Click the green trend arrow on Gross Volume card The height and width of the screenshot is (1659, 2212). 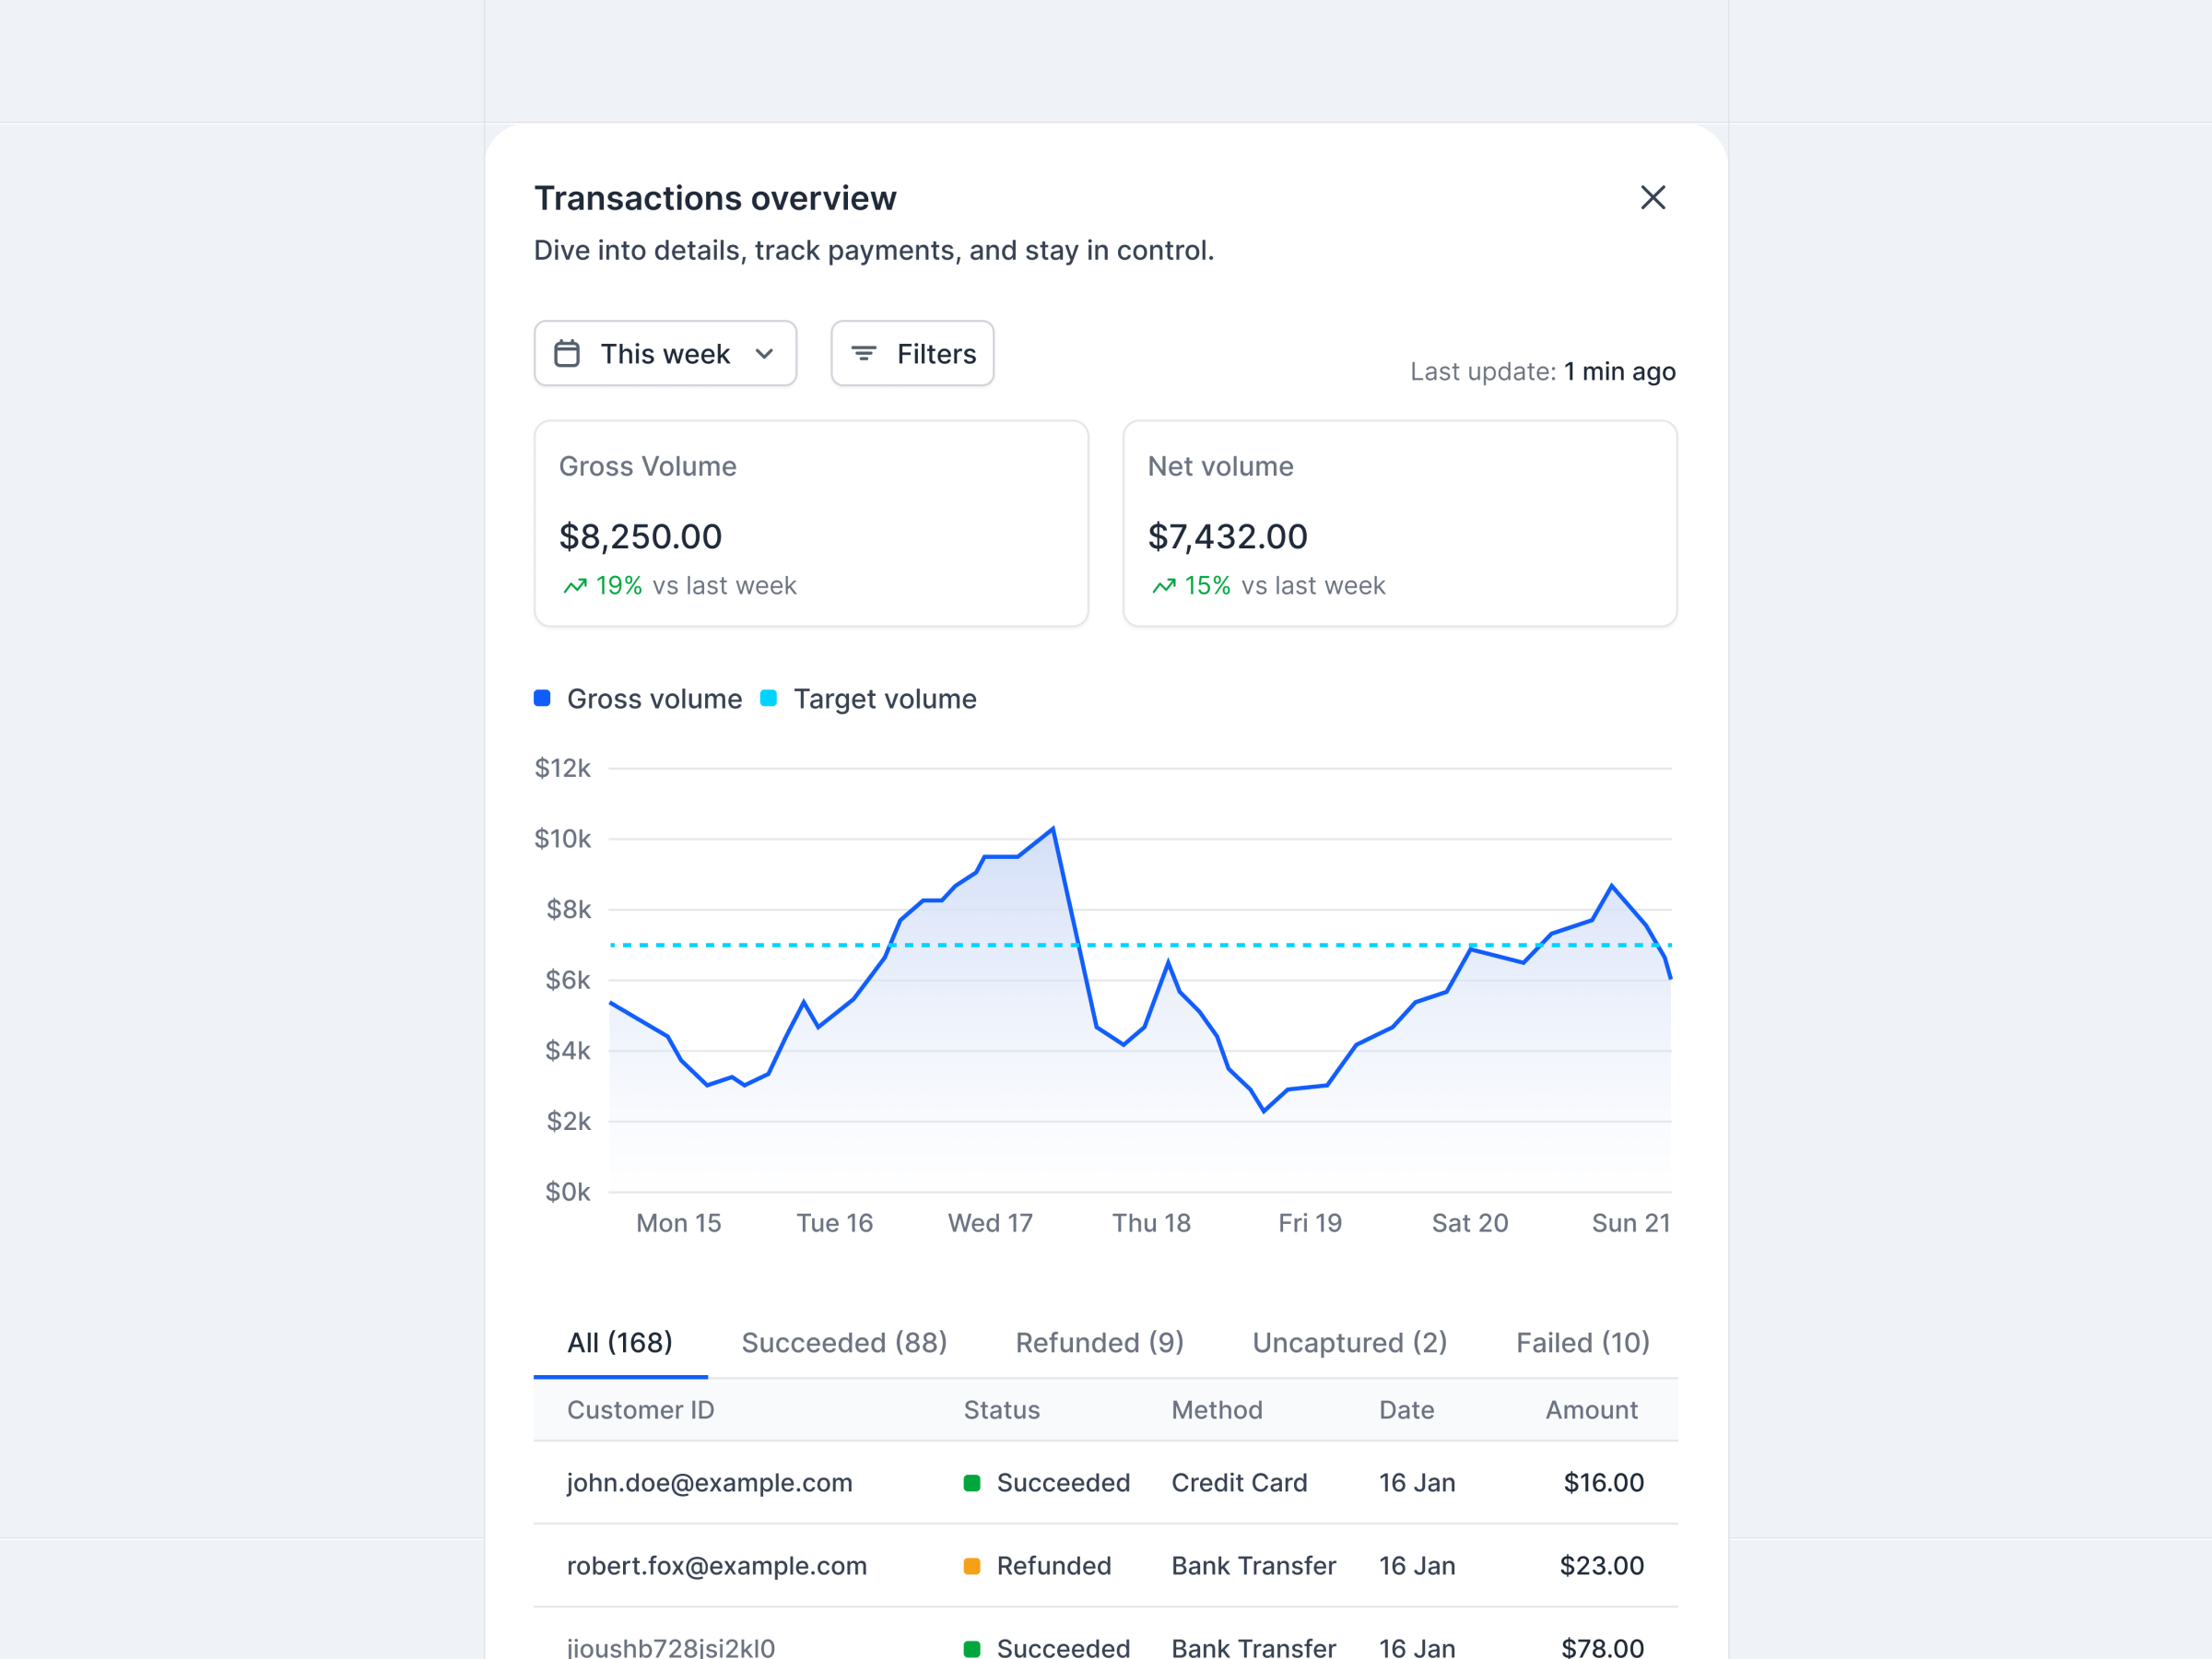[575, 585]
